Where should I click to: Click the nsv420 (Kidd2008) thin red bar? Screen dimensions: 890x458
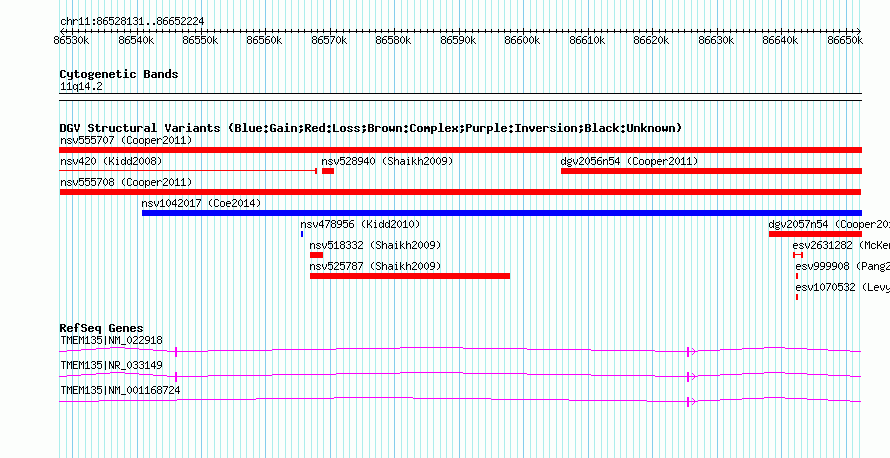click(188, 170)
